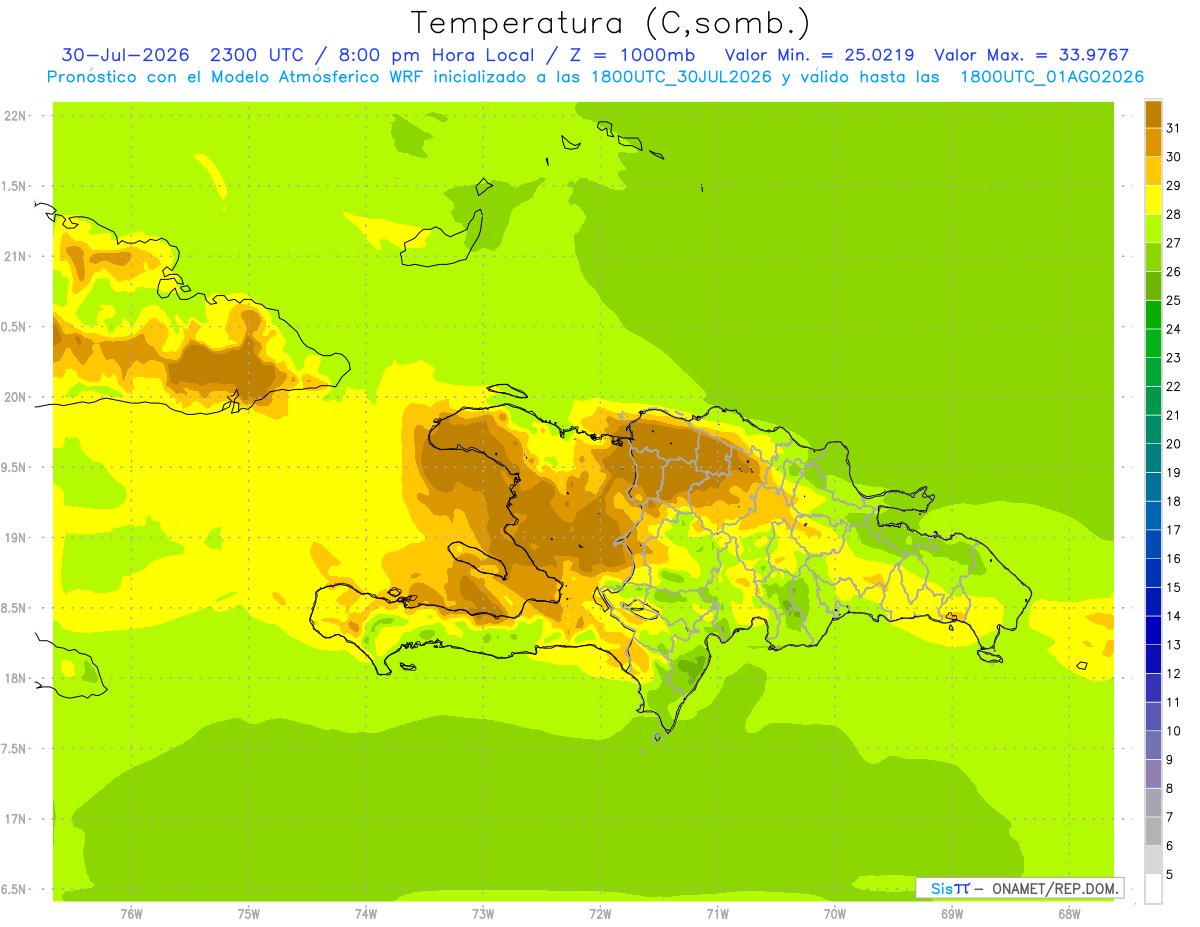Click the 72W longitude label
The height and width of the screenshot is (927, 1200).
600,913
